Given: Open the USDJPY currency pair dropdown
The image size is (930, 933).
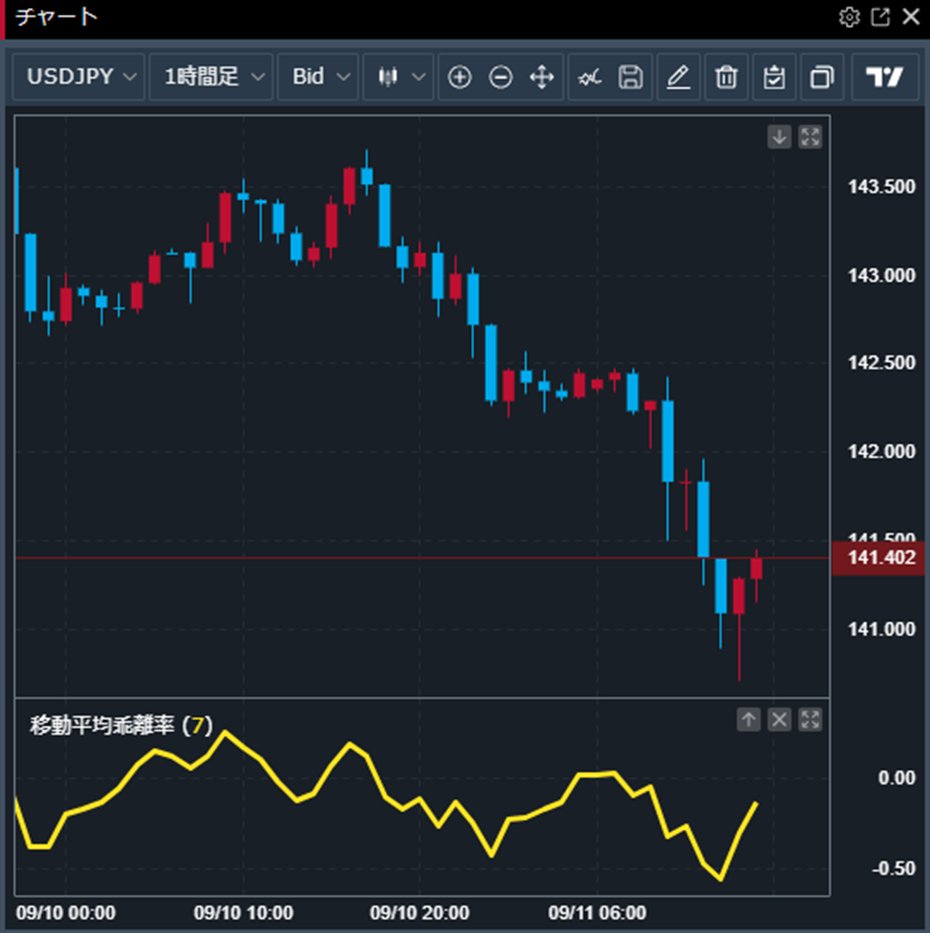Looking at the screenshot, I should 79,77.
